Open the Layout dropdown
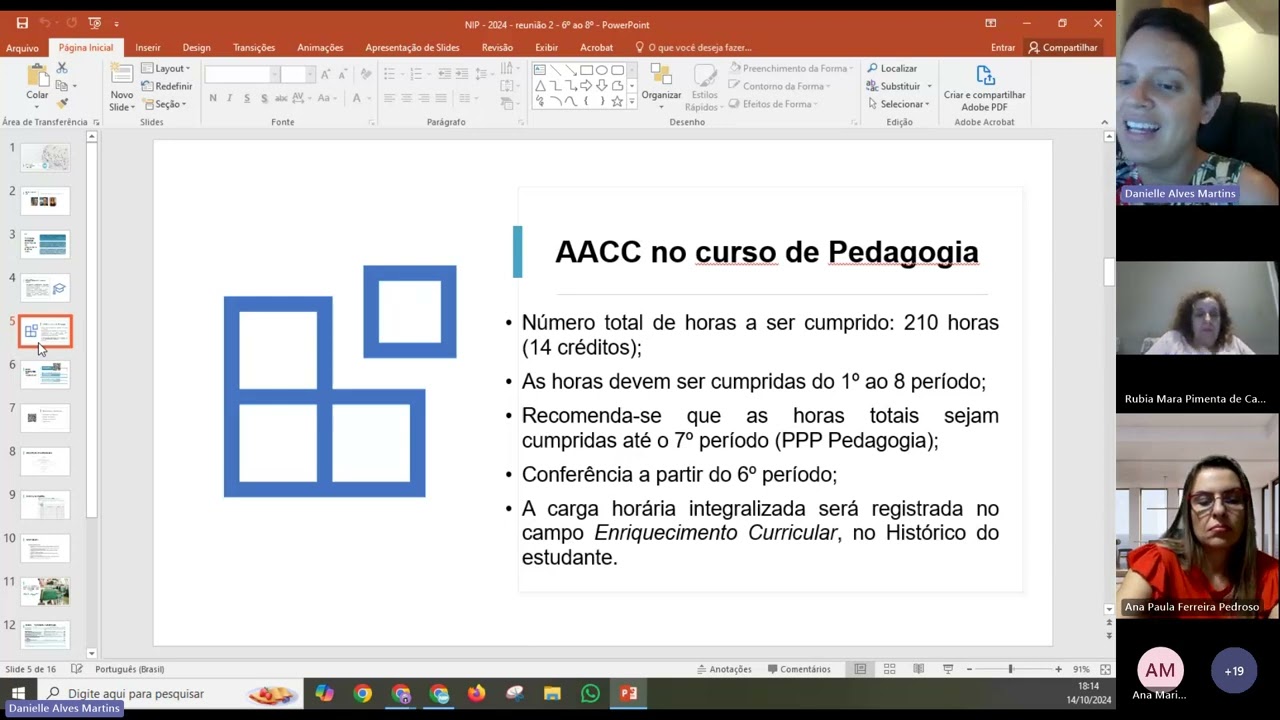The image size is (1280, 720). [166, 69]
